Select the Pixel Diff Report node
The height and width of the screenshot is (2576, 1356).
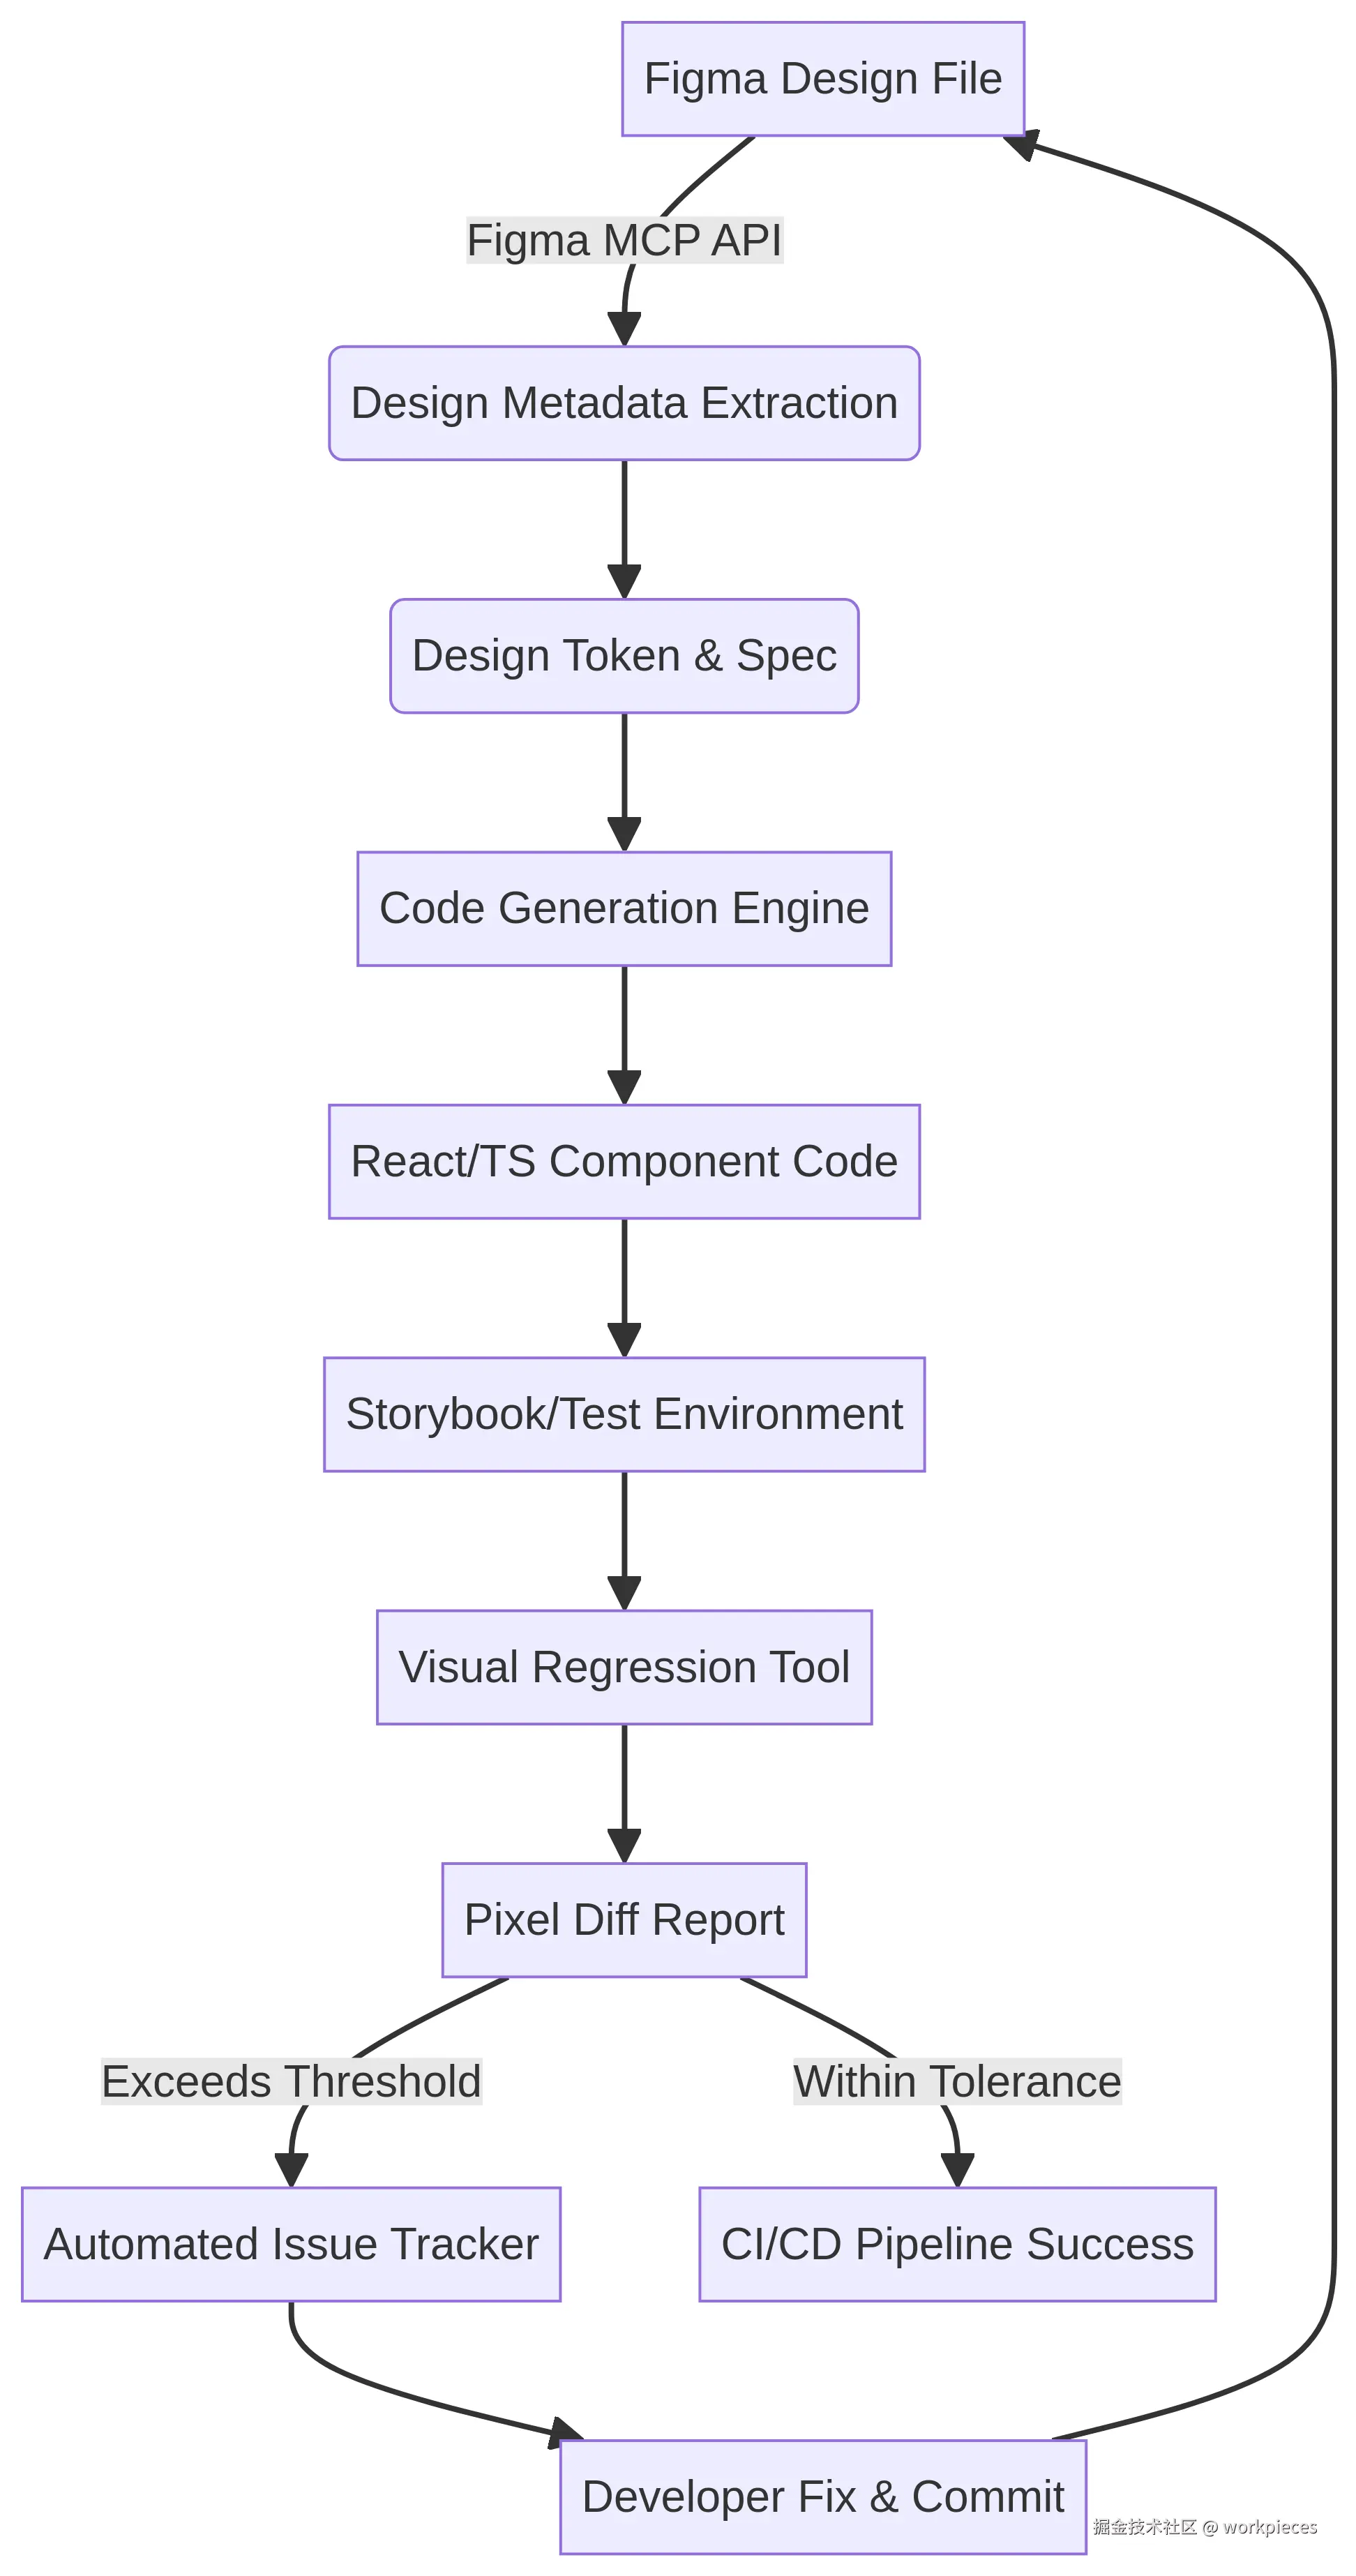tap(624, 1921)
